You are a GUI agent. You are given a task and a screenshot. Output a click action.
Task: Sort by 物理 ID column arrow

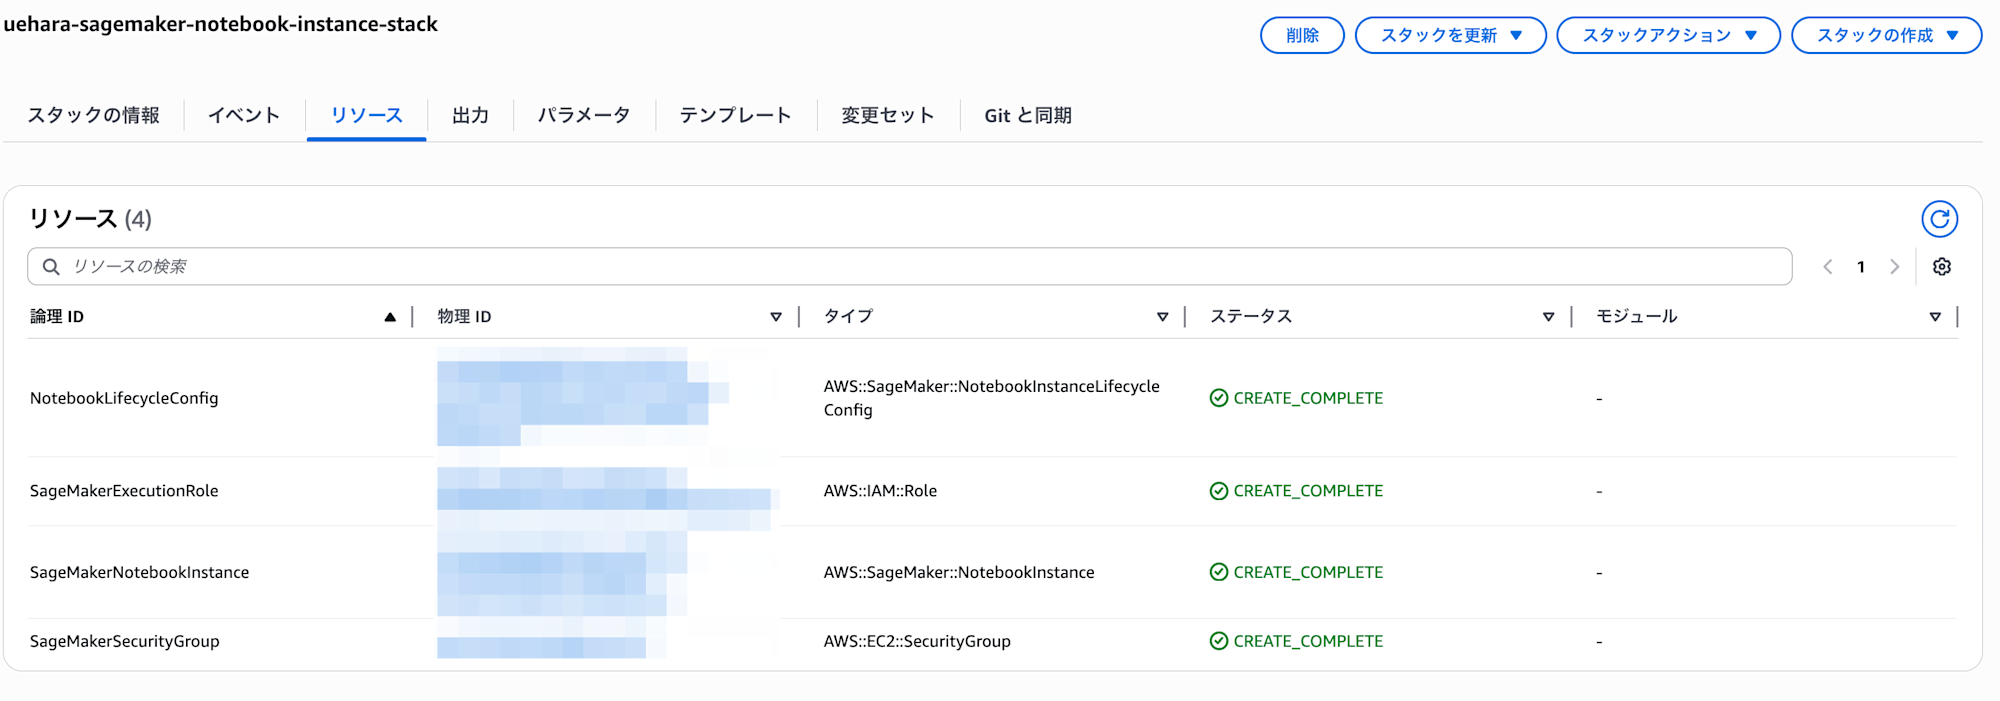(x=776, y=317)
